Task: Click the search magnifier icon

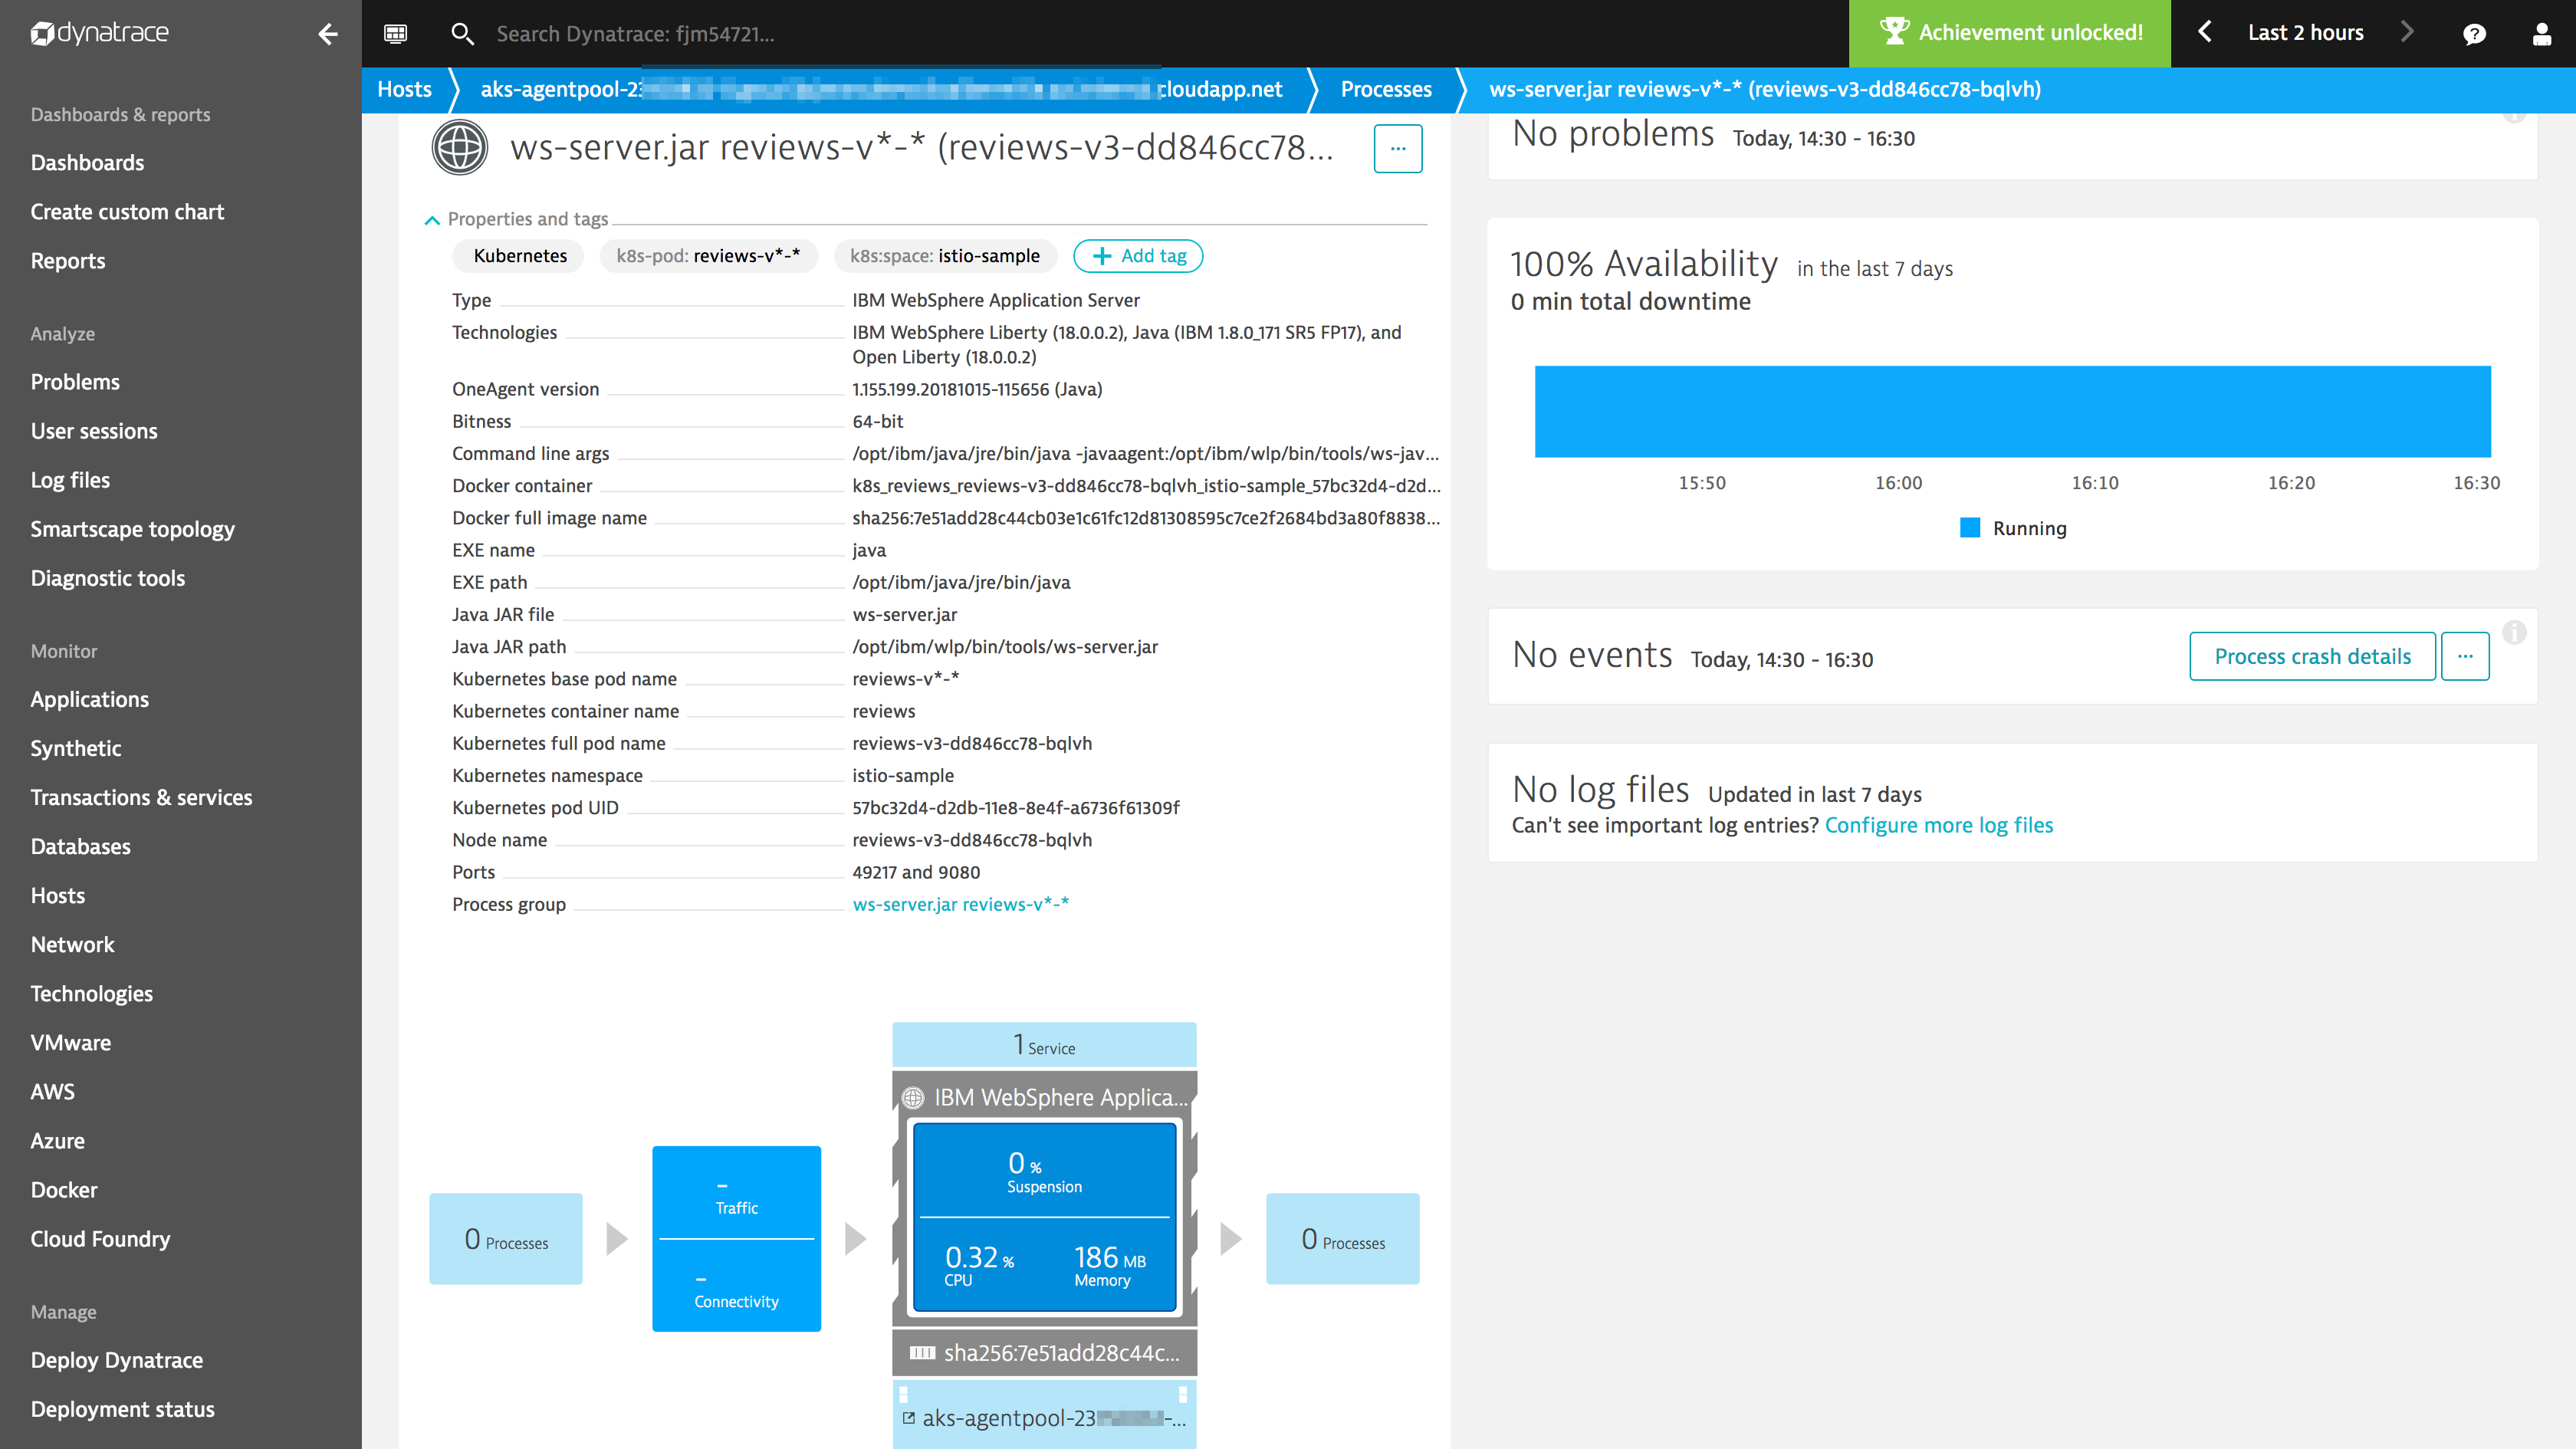Action: click(x=462, y=34)
